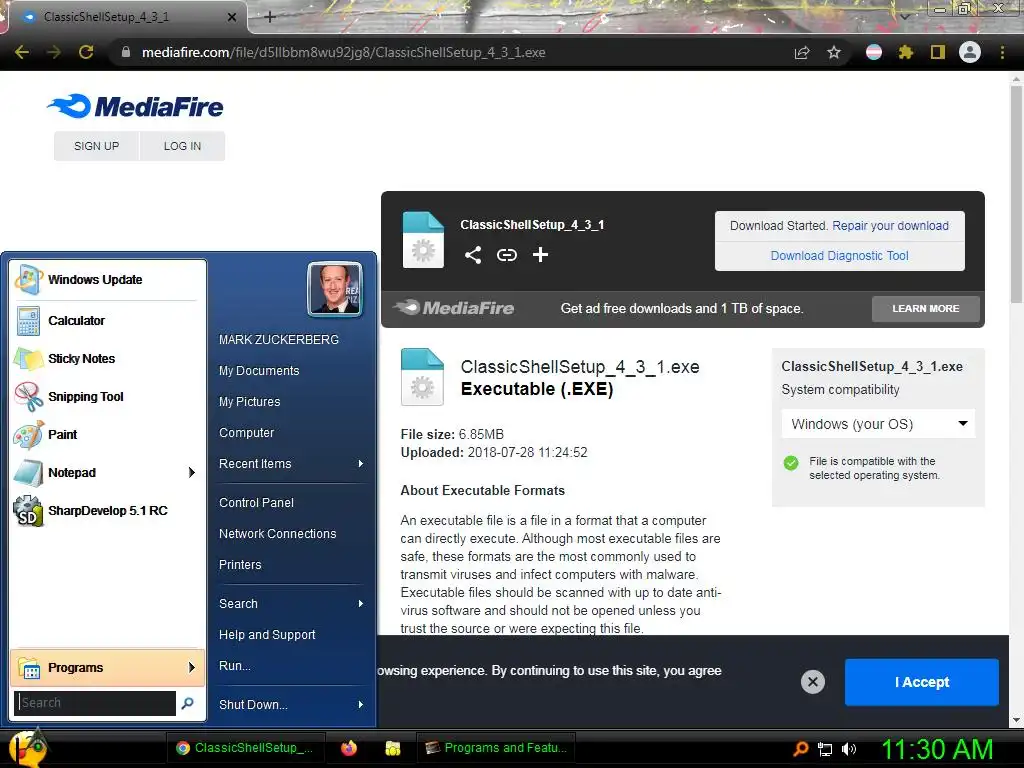
Task: Launch Calculator from start menu
Action: (x=108, y=321)
